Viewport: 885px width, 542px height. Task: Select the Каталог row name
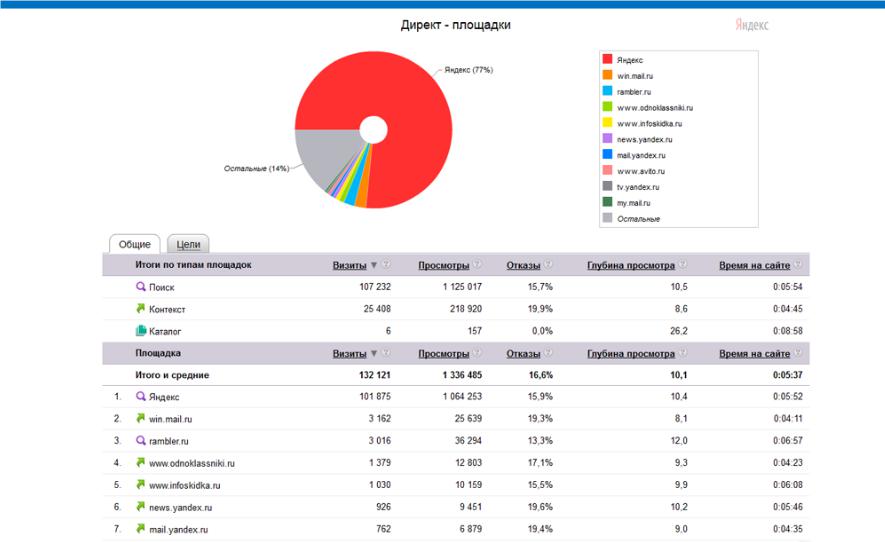click(x=165, y=331)
